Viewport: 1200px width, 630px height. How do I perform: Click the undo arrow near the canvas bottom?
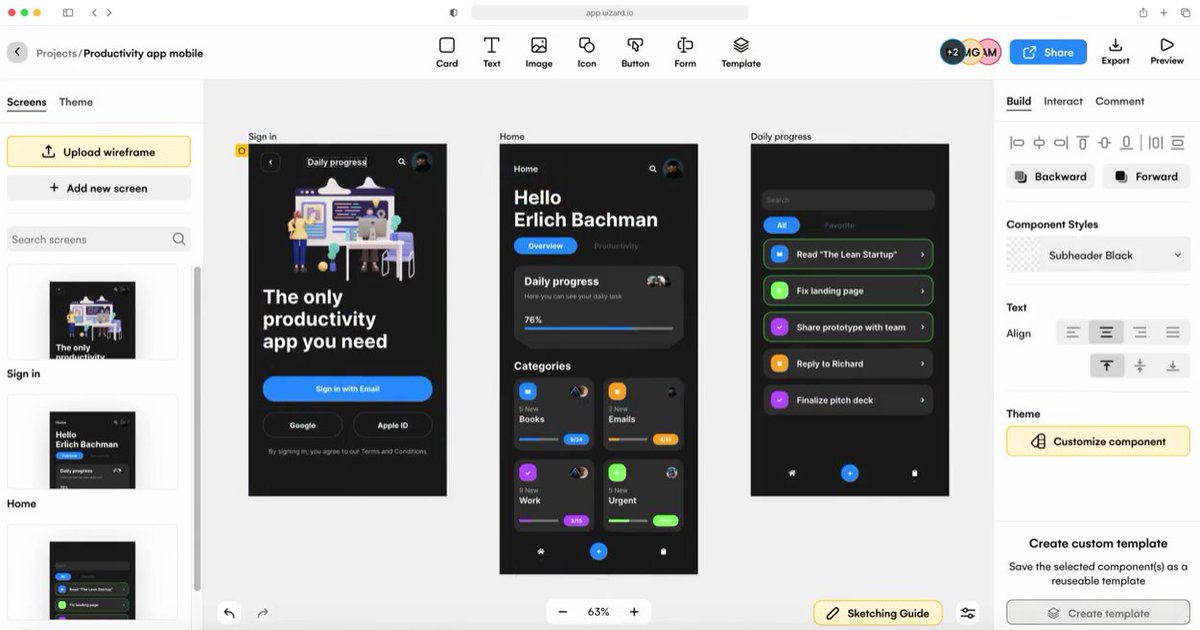tap(229, 611)
